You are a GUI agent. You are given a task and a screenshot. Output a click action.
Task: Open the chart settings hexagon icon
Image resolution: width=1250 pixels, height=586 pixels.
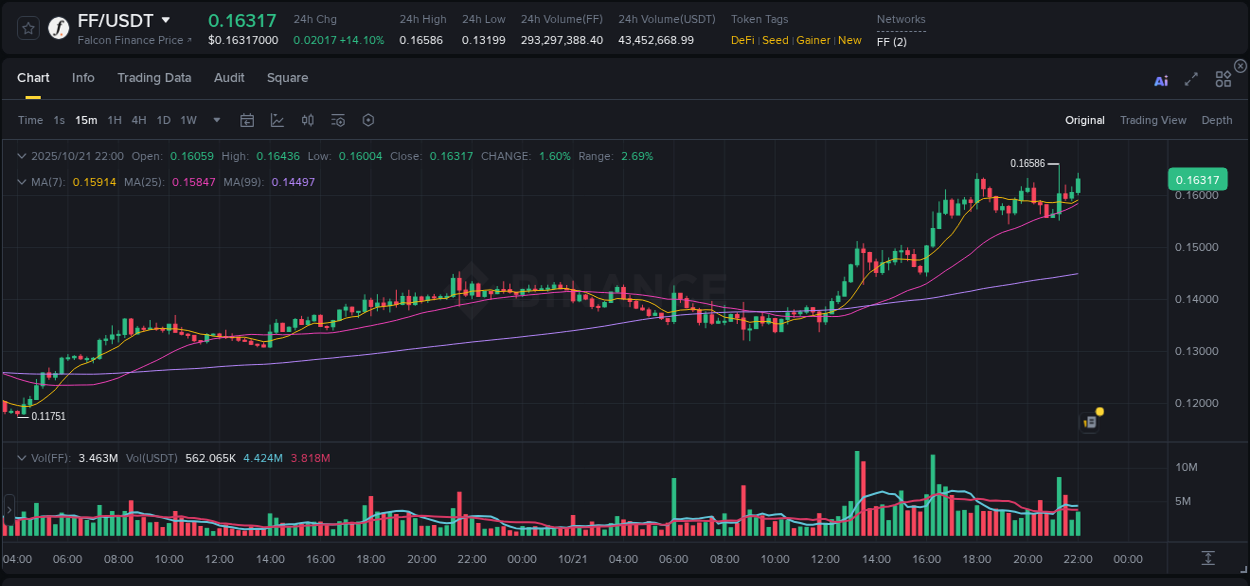368,120
